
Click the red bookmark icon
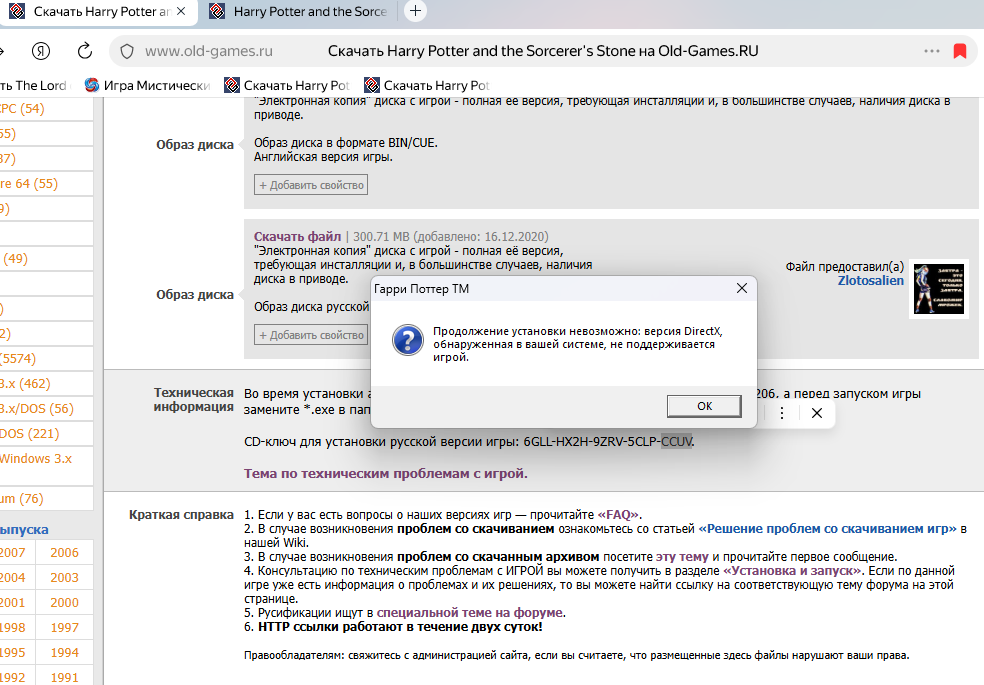point(960,51)
